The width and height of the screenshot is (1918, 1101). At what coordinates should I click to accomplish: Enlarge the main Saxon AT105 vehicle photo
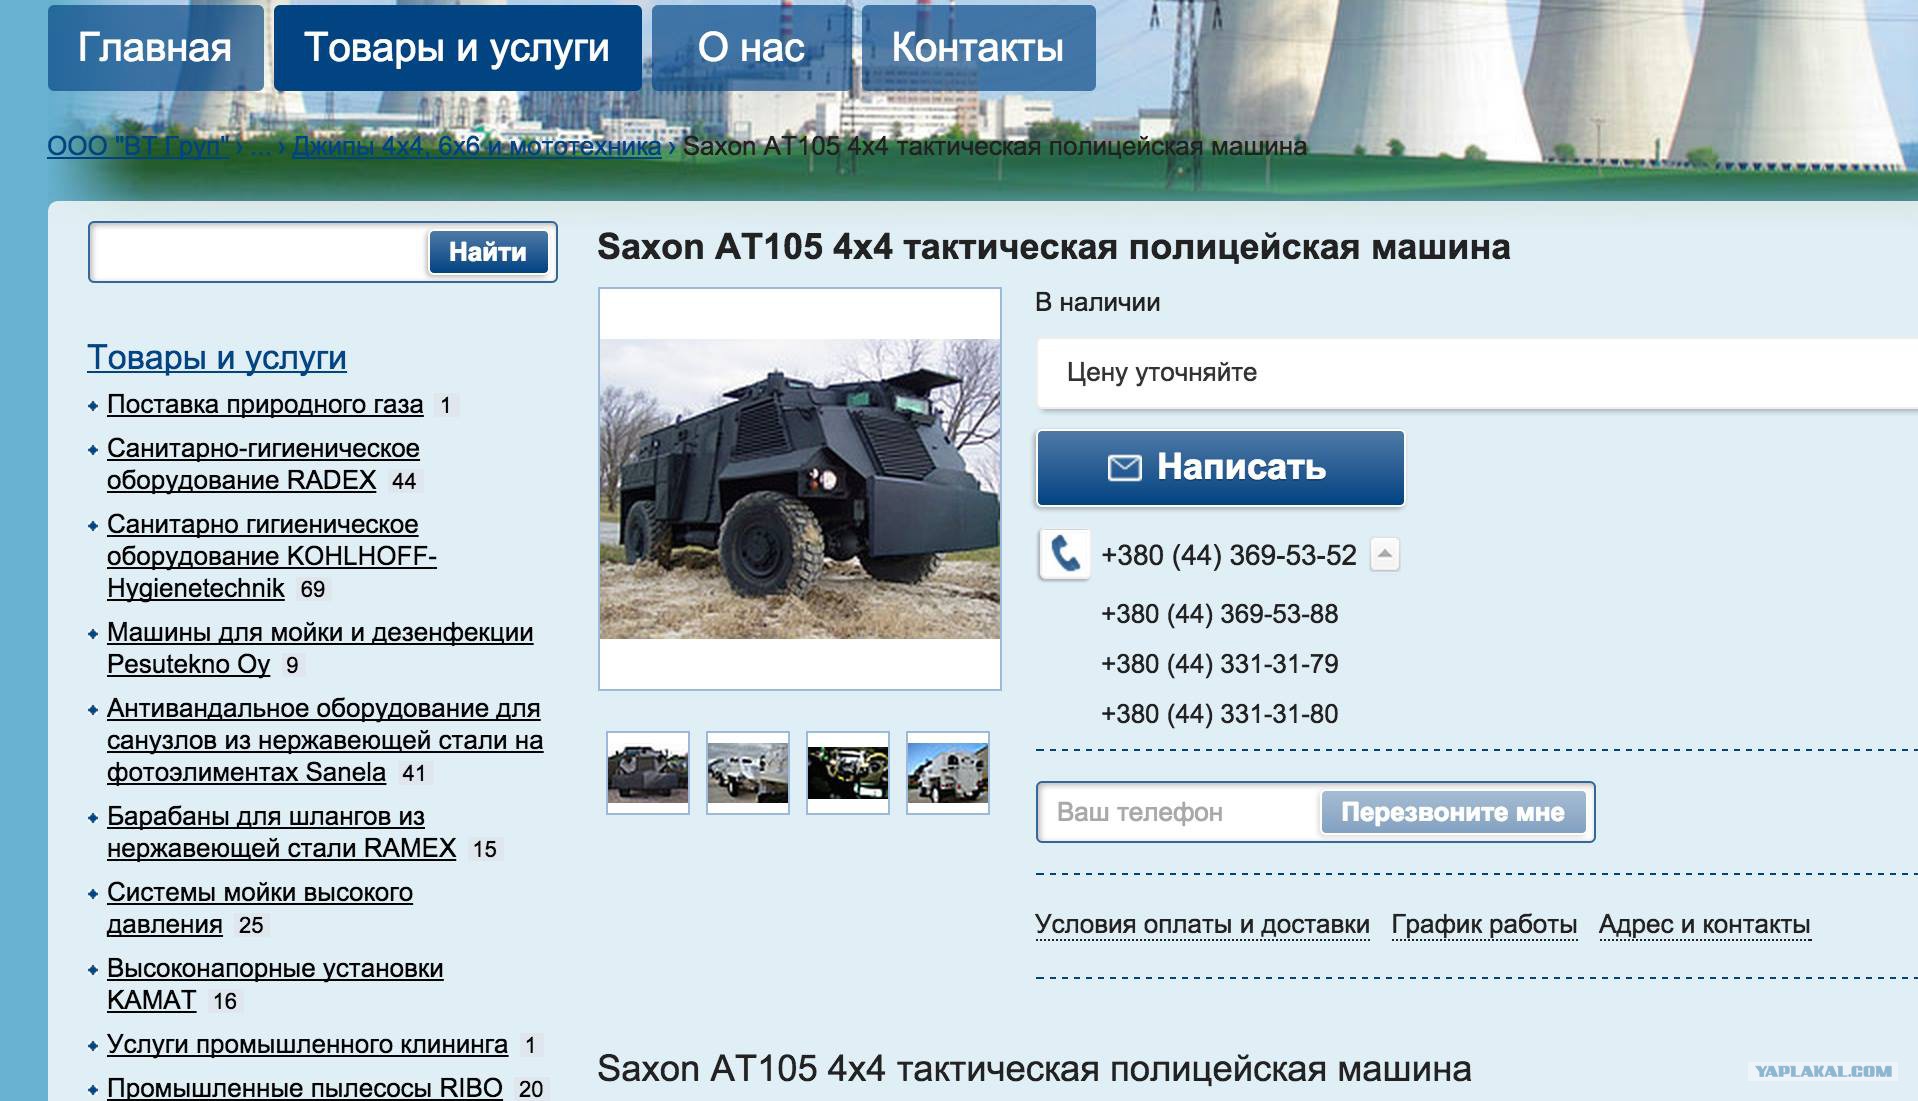coord(800,489)
